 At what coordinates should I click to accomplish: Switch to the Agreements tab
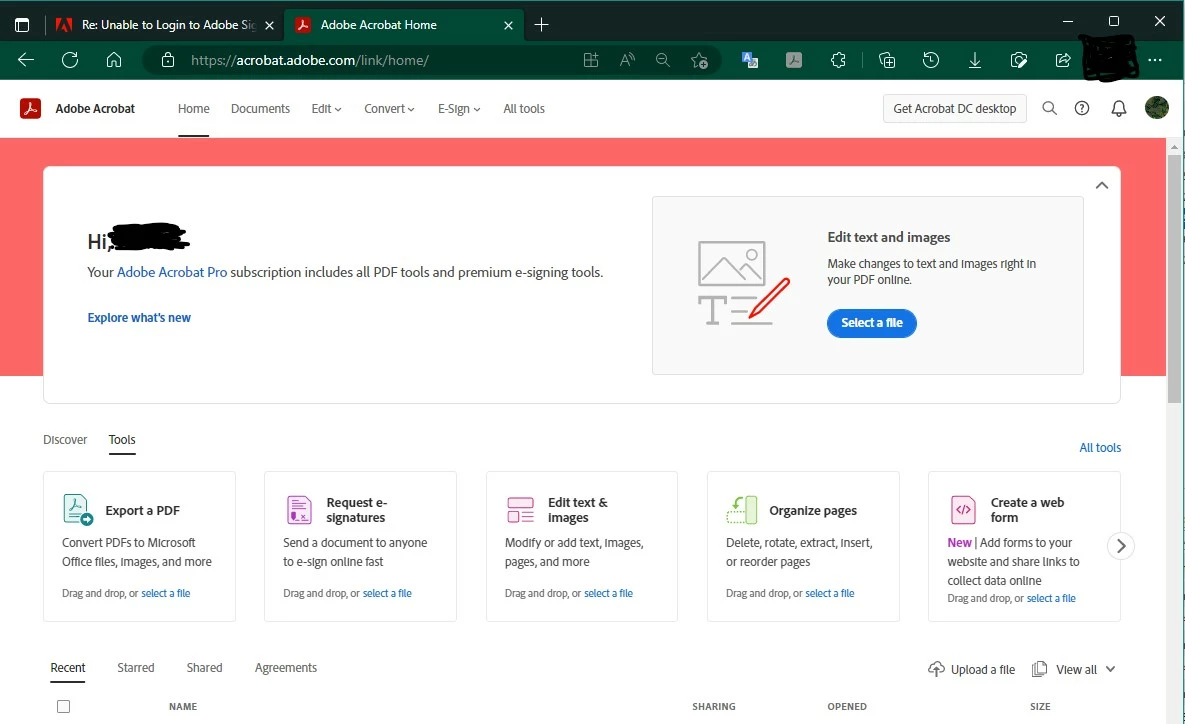click(286, 668)
